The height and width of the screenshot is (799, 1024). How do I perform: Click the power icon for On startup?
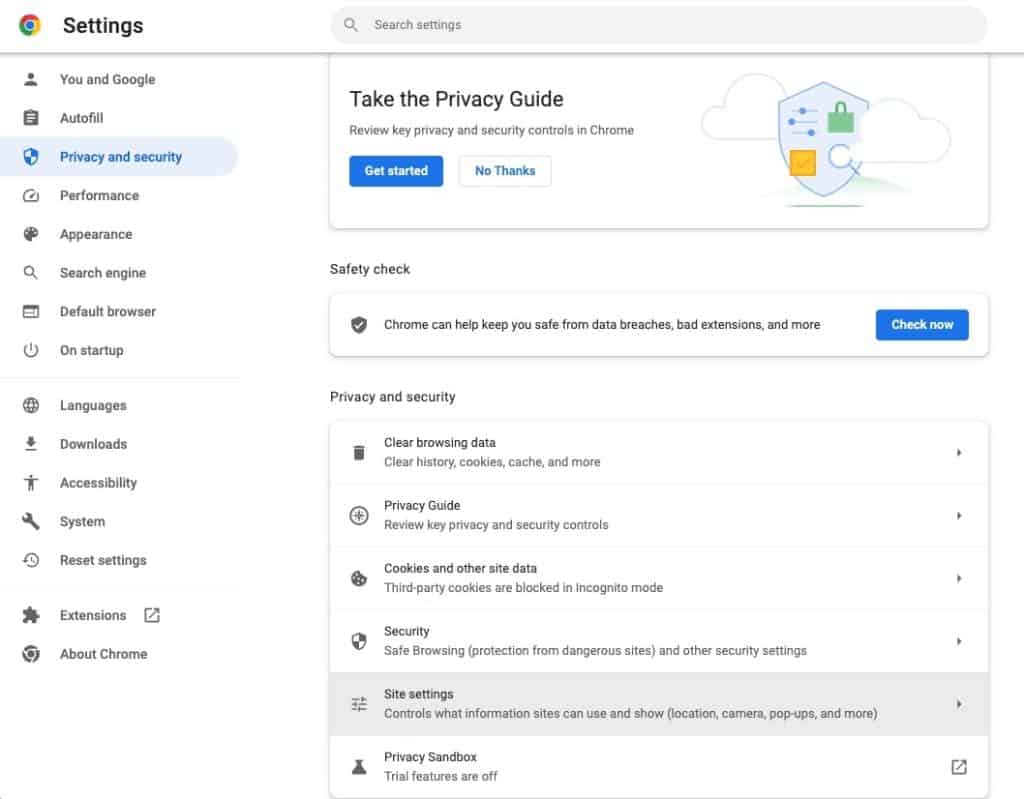tap(31, 350)
